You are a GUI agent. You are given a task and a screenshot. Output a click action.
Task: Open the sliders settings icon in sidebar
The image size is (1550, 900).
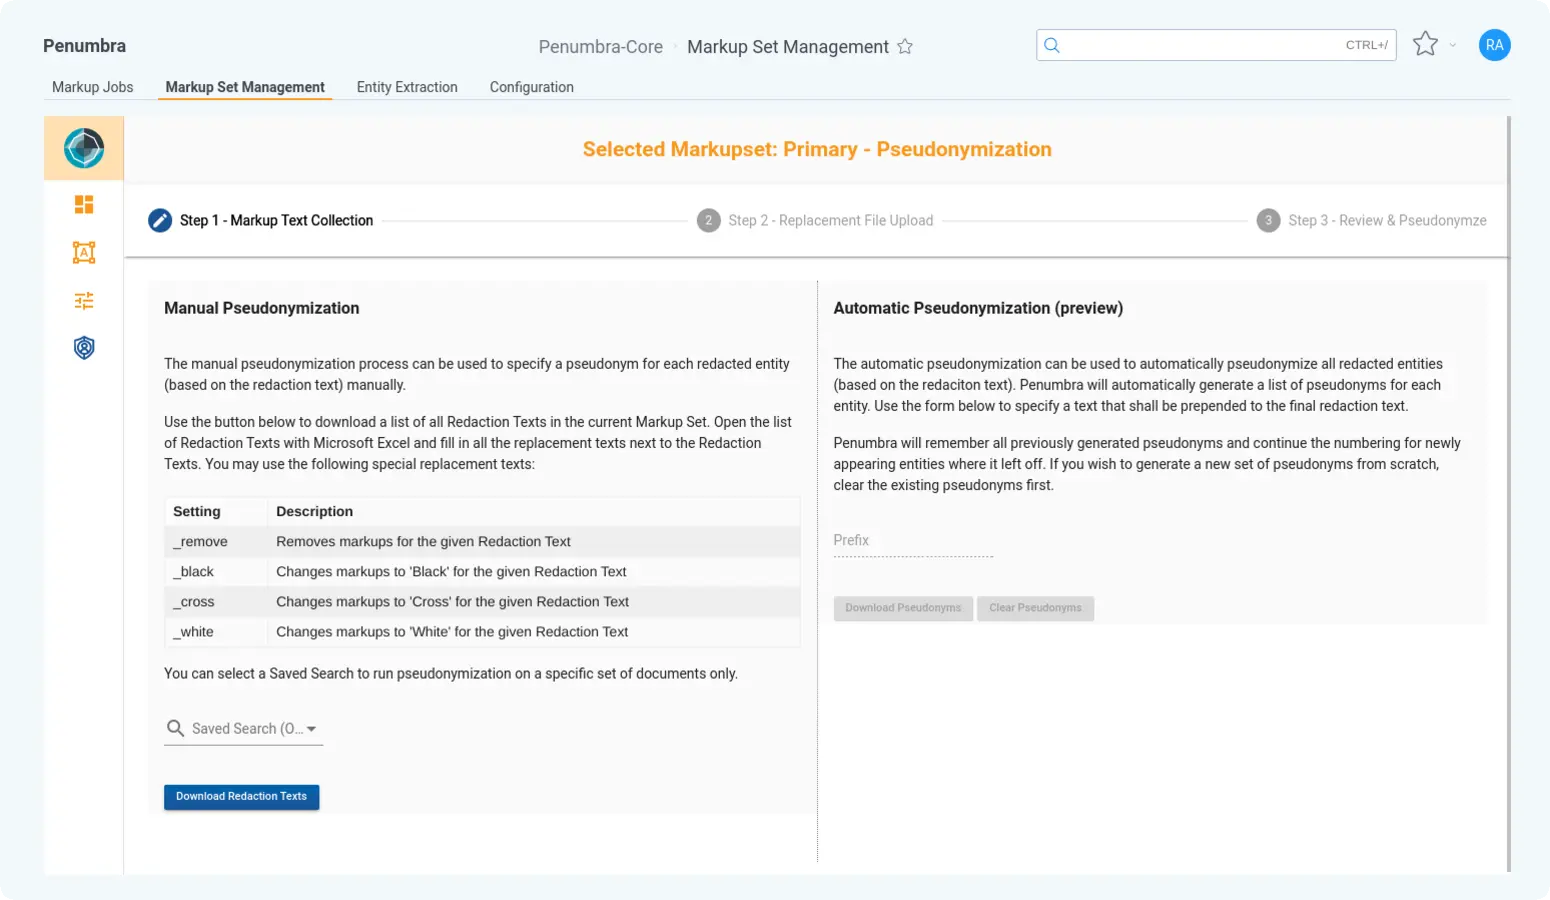pos(84,301)
